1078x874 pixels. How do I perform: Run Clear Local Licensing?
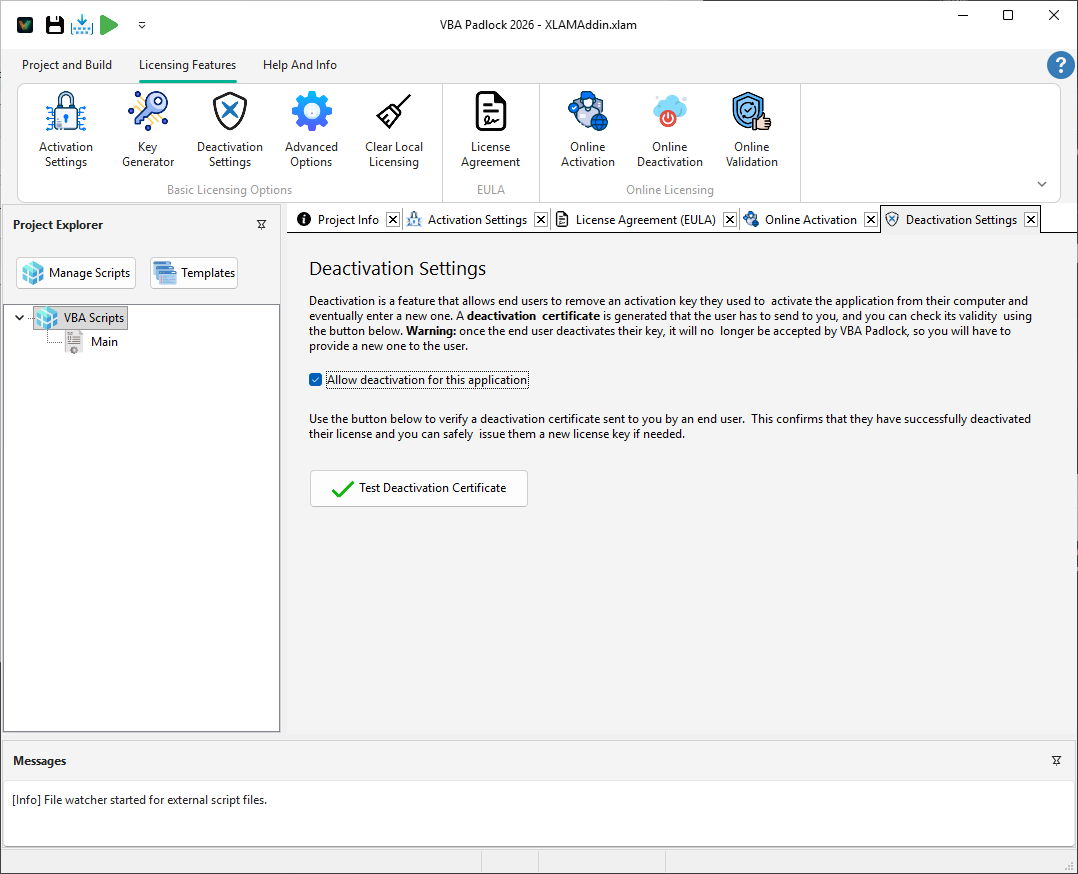point(393,128)
